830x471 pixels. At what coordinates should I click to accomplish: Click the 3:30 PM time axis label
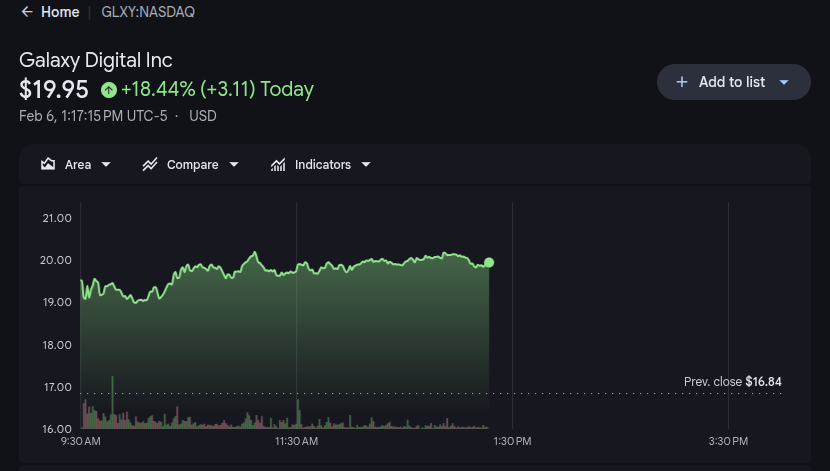click(728, 441)
